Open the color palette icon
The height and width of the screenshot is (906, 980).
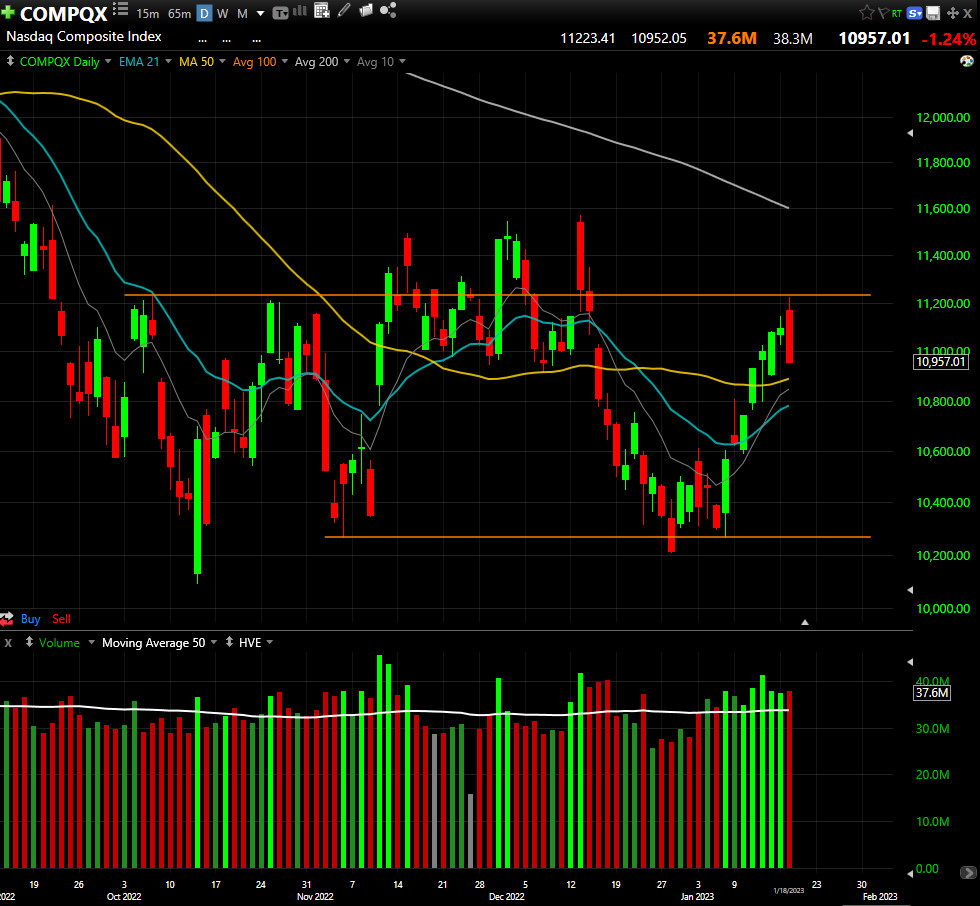coord(966,61)
